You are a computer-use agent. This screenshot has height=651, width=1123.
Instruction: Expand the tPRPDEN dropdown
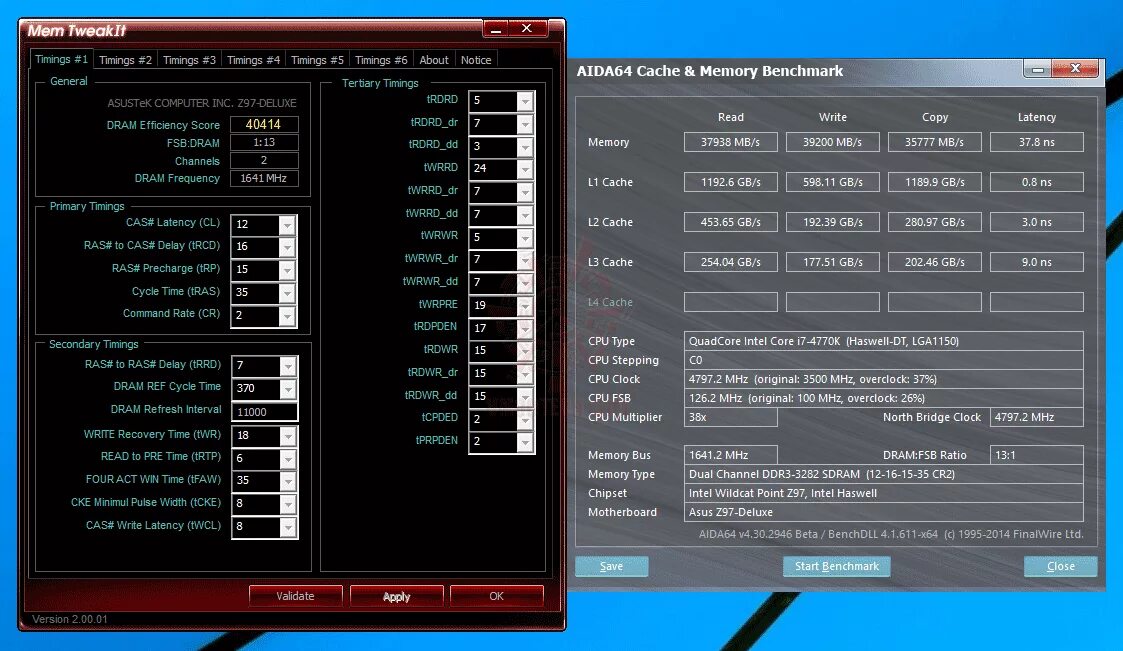[x=525, y=442]
